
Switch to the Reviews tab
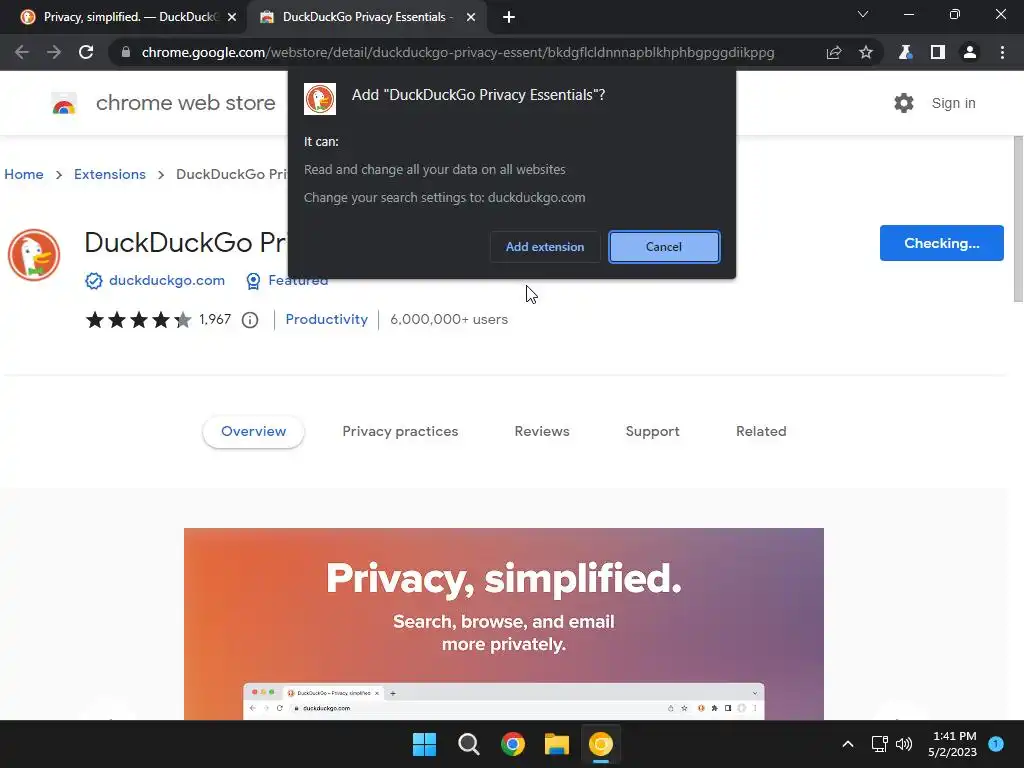pos(542,432)
